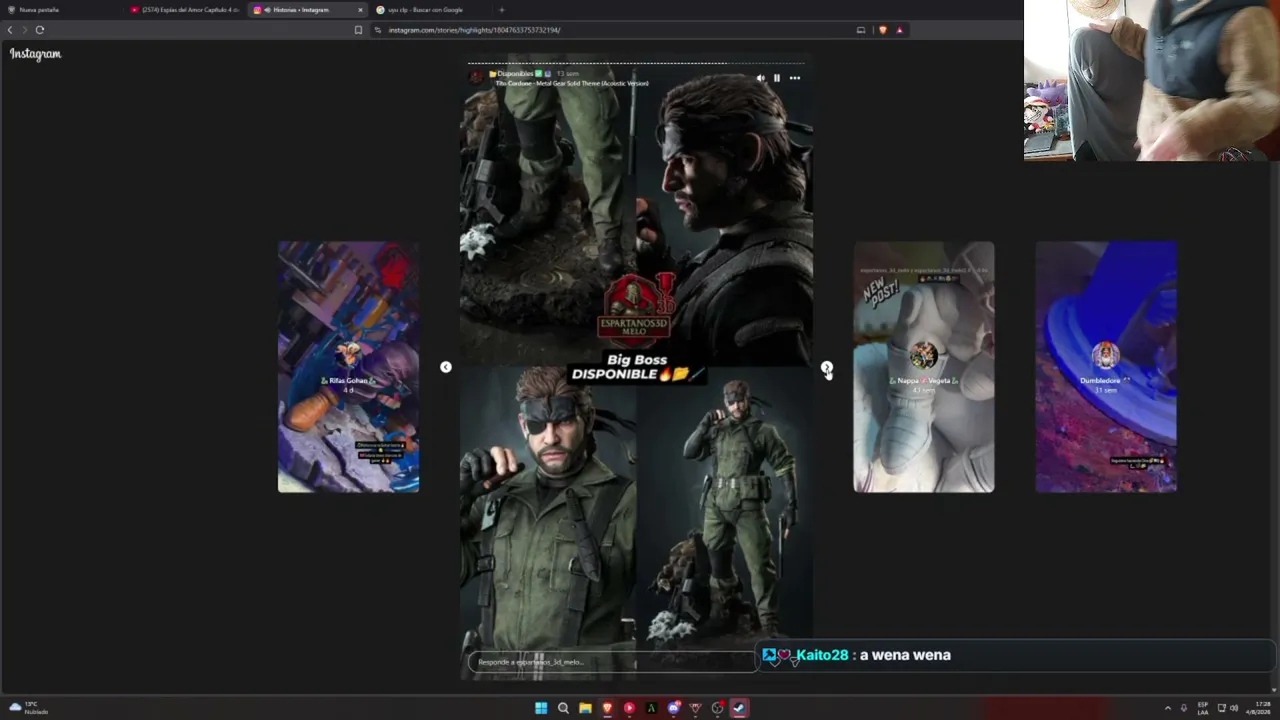This screenshot has width=1280, height=720.
Task: Switch to the Espías del Amor YouTube tab
Action: point(186,10)
